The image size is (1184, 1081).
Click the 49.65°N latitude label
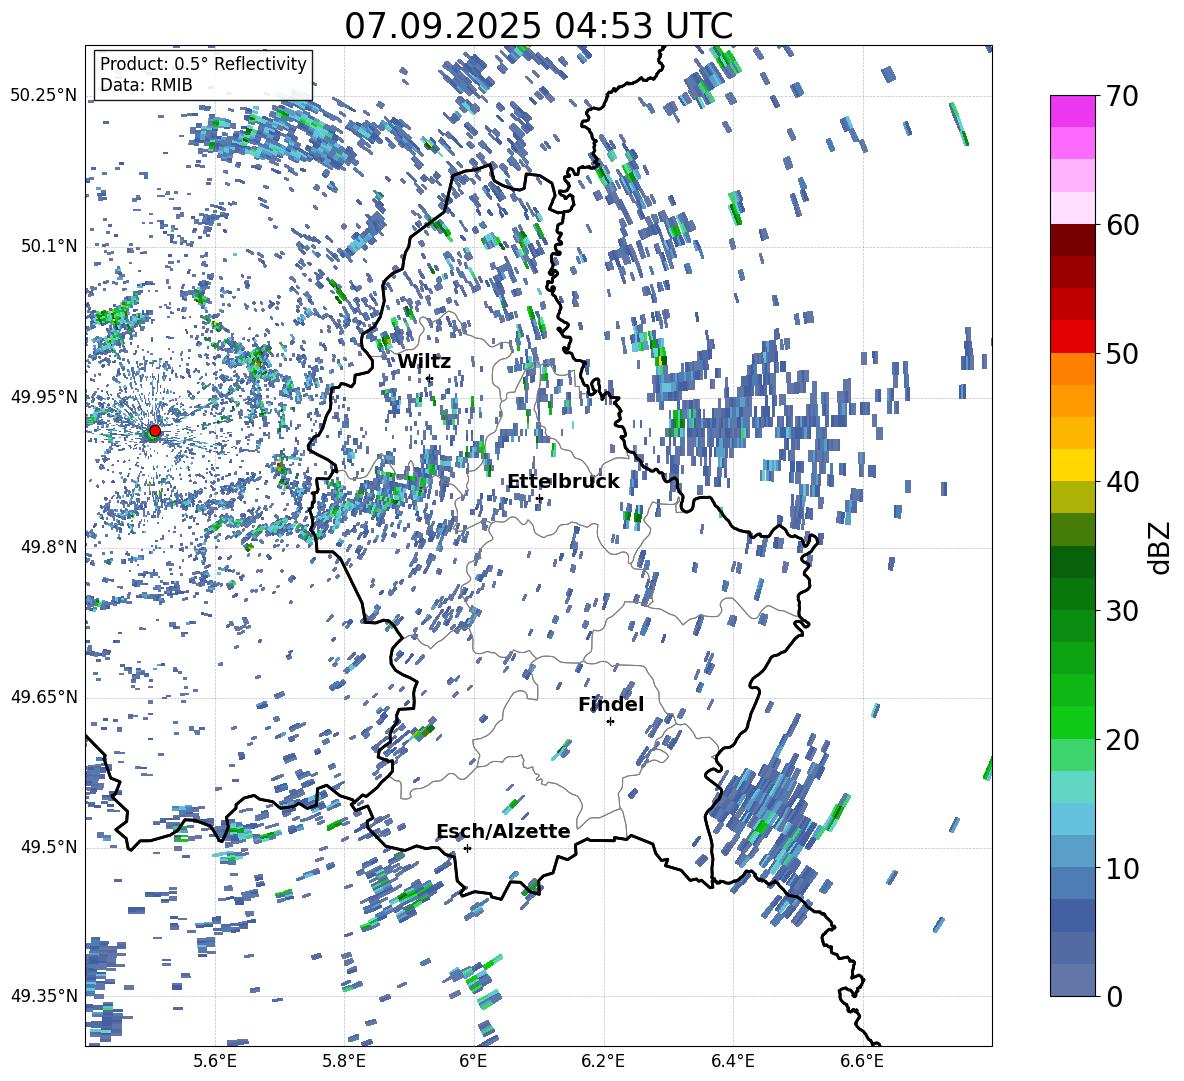point(44,697)
